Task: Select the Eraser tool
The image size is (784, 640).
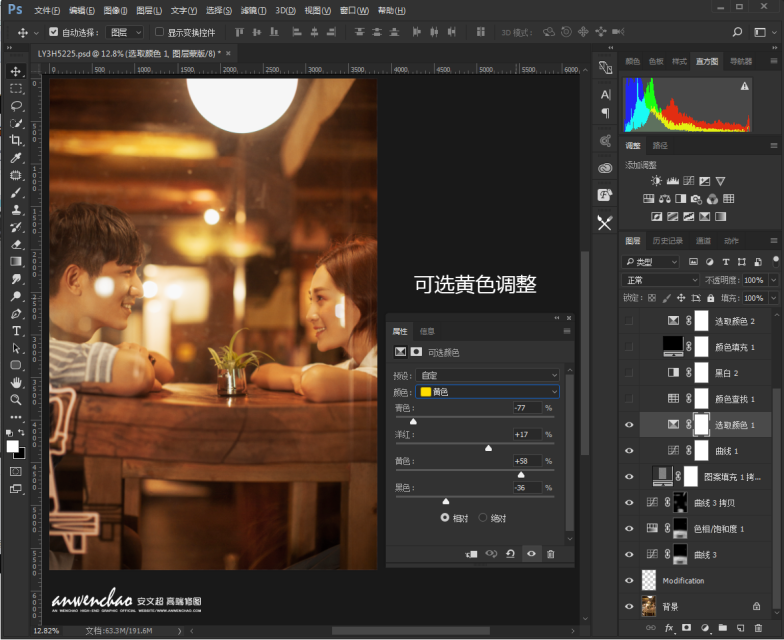Action: [16, 244]
